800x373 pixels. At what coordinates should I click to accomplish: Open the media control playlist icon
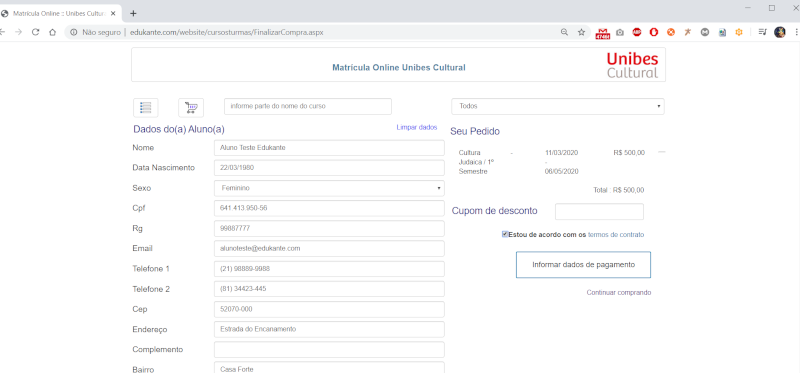(x=762, y=32)
